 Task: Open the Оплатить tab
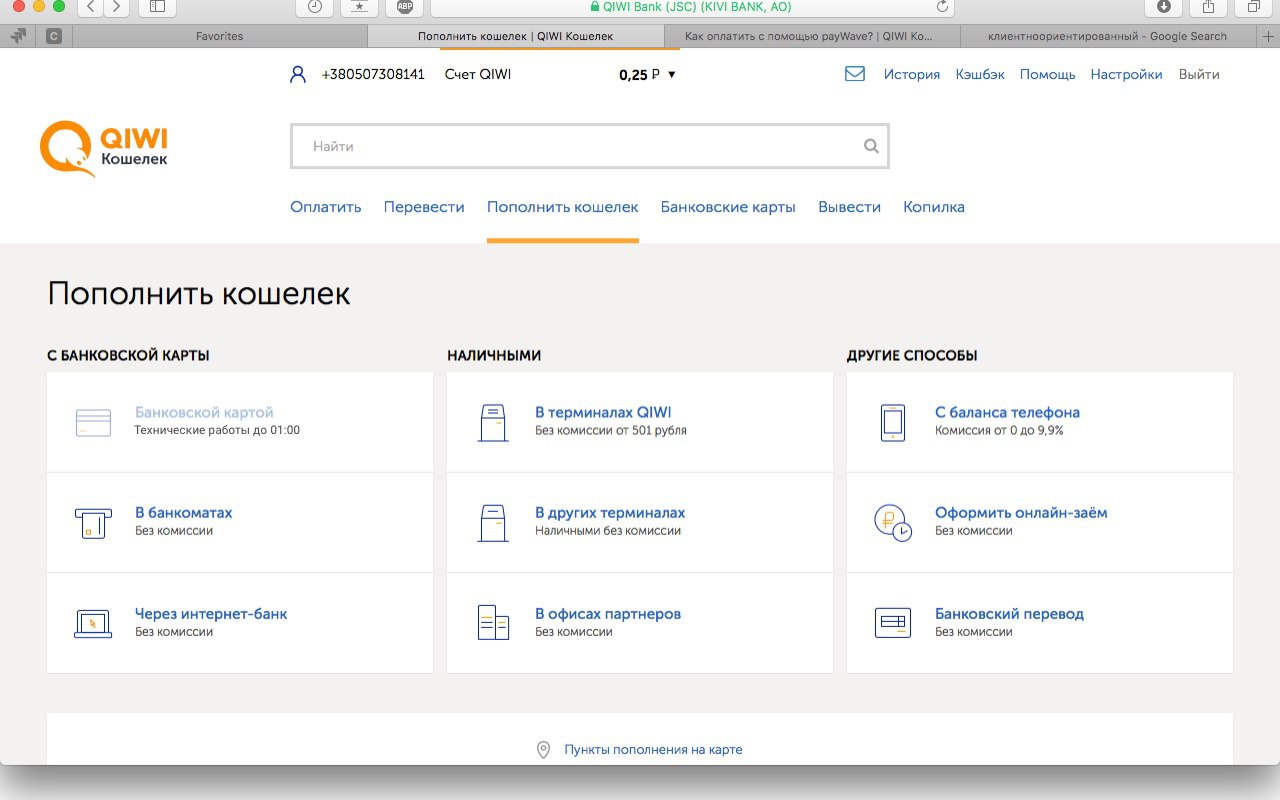tap(325, 207)
